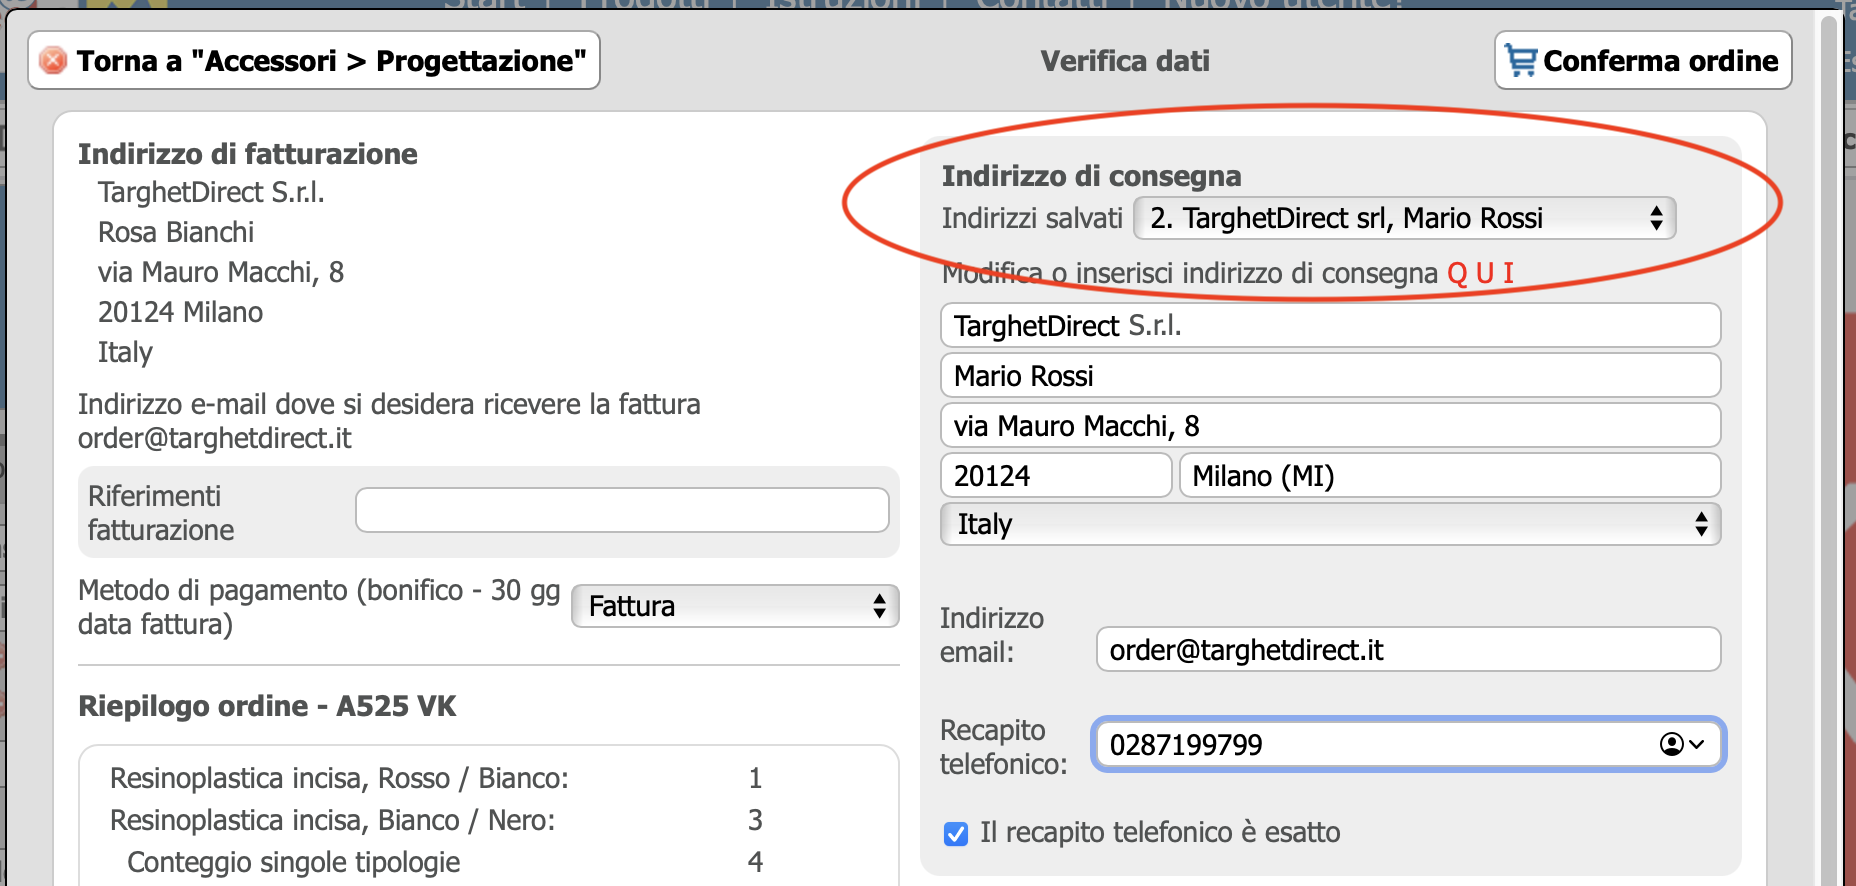Toggle 'Il recapito telefonico è esatto' checkbox

pyautogui.click(x=956, y=833)
